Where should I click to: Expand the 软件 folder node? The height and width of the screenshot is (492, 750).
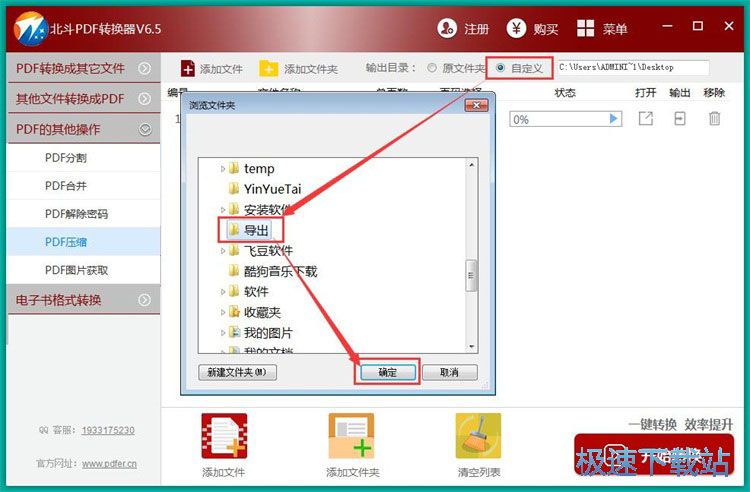222,292
